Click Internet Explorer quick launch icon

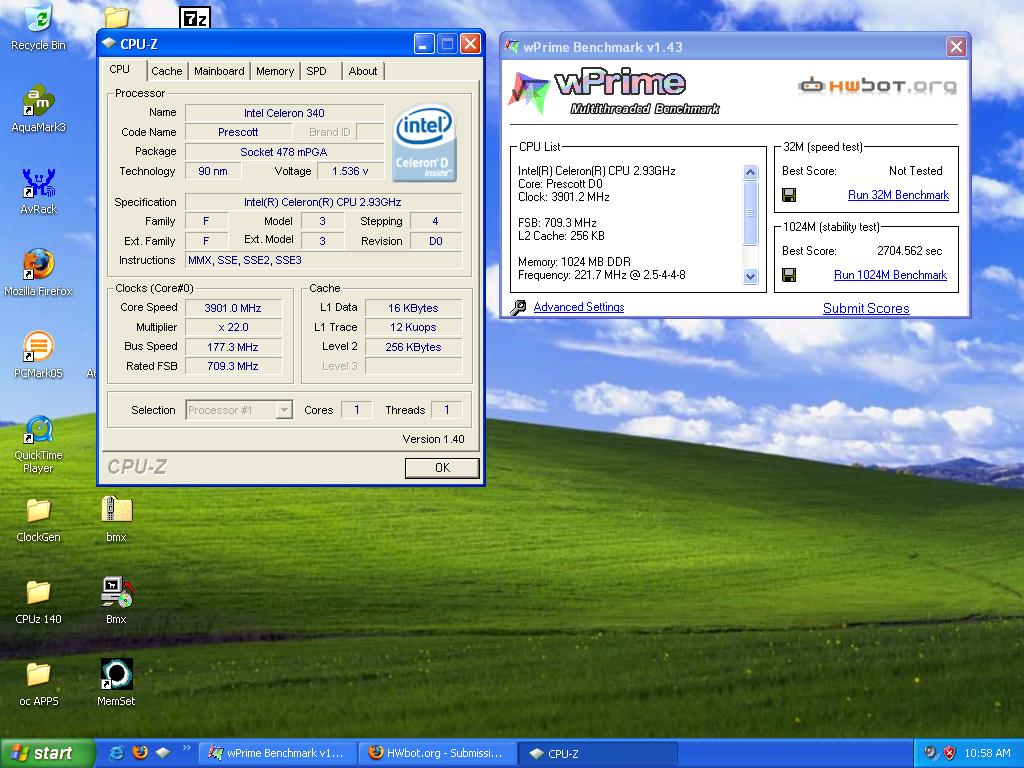tap(116, 753)
